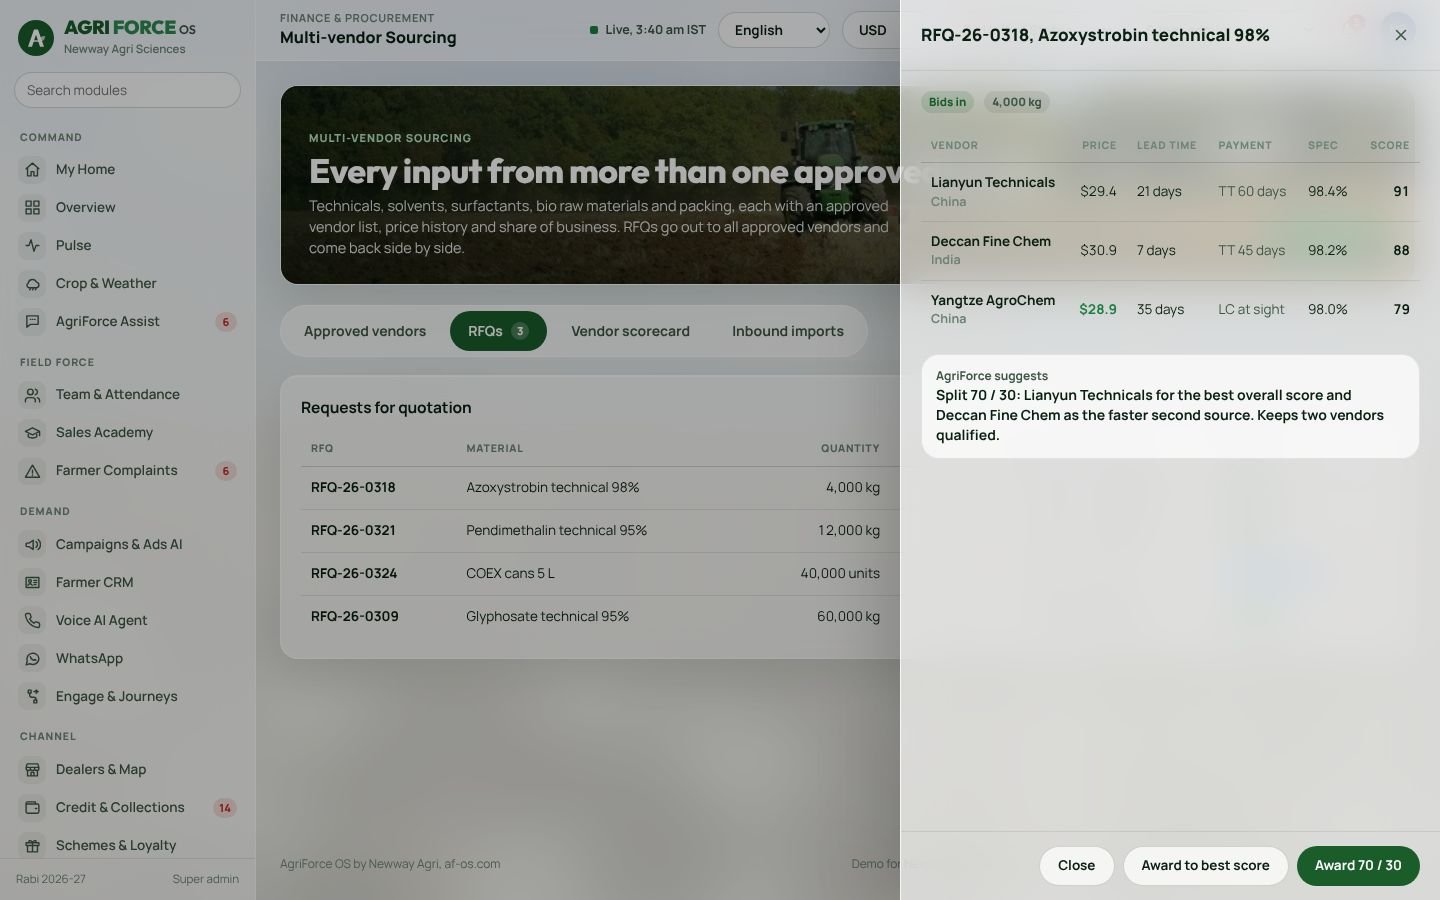Click Schemes & Loyalty gift icon
Screen dimensions: 1440x900
coord(33,846)
